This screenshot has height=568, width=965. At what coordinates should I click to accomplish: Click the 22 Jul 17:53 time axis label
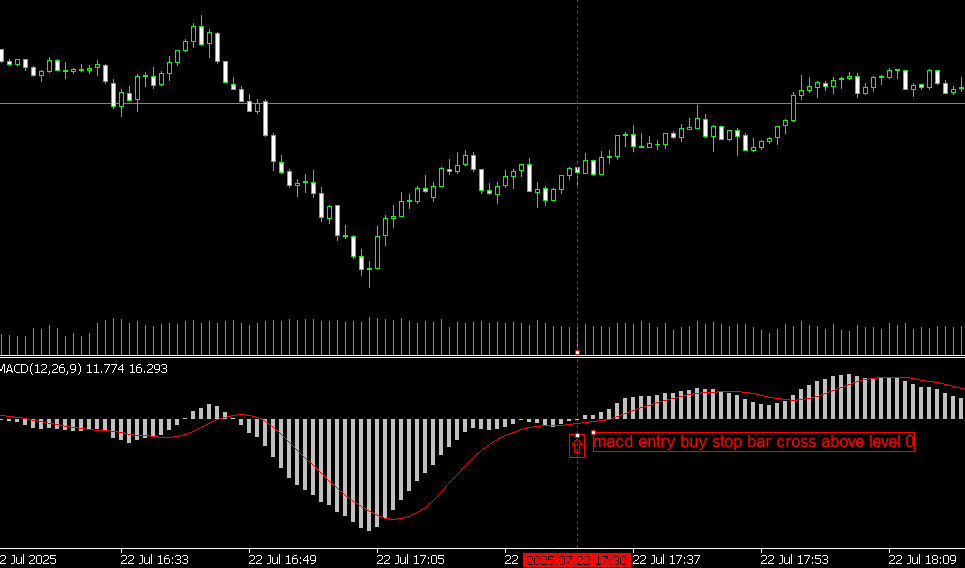coord(795,560)
